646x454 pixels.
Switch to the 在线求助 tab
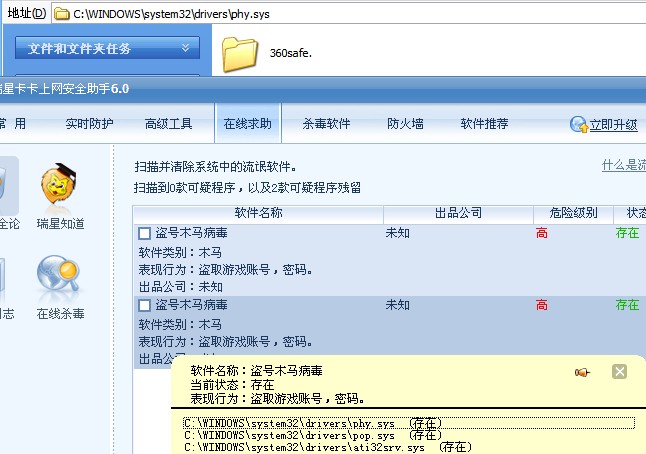click(x=248, y=124)
